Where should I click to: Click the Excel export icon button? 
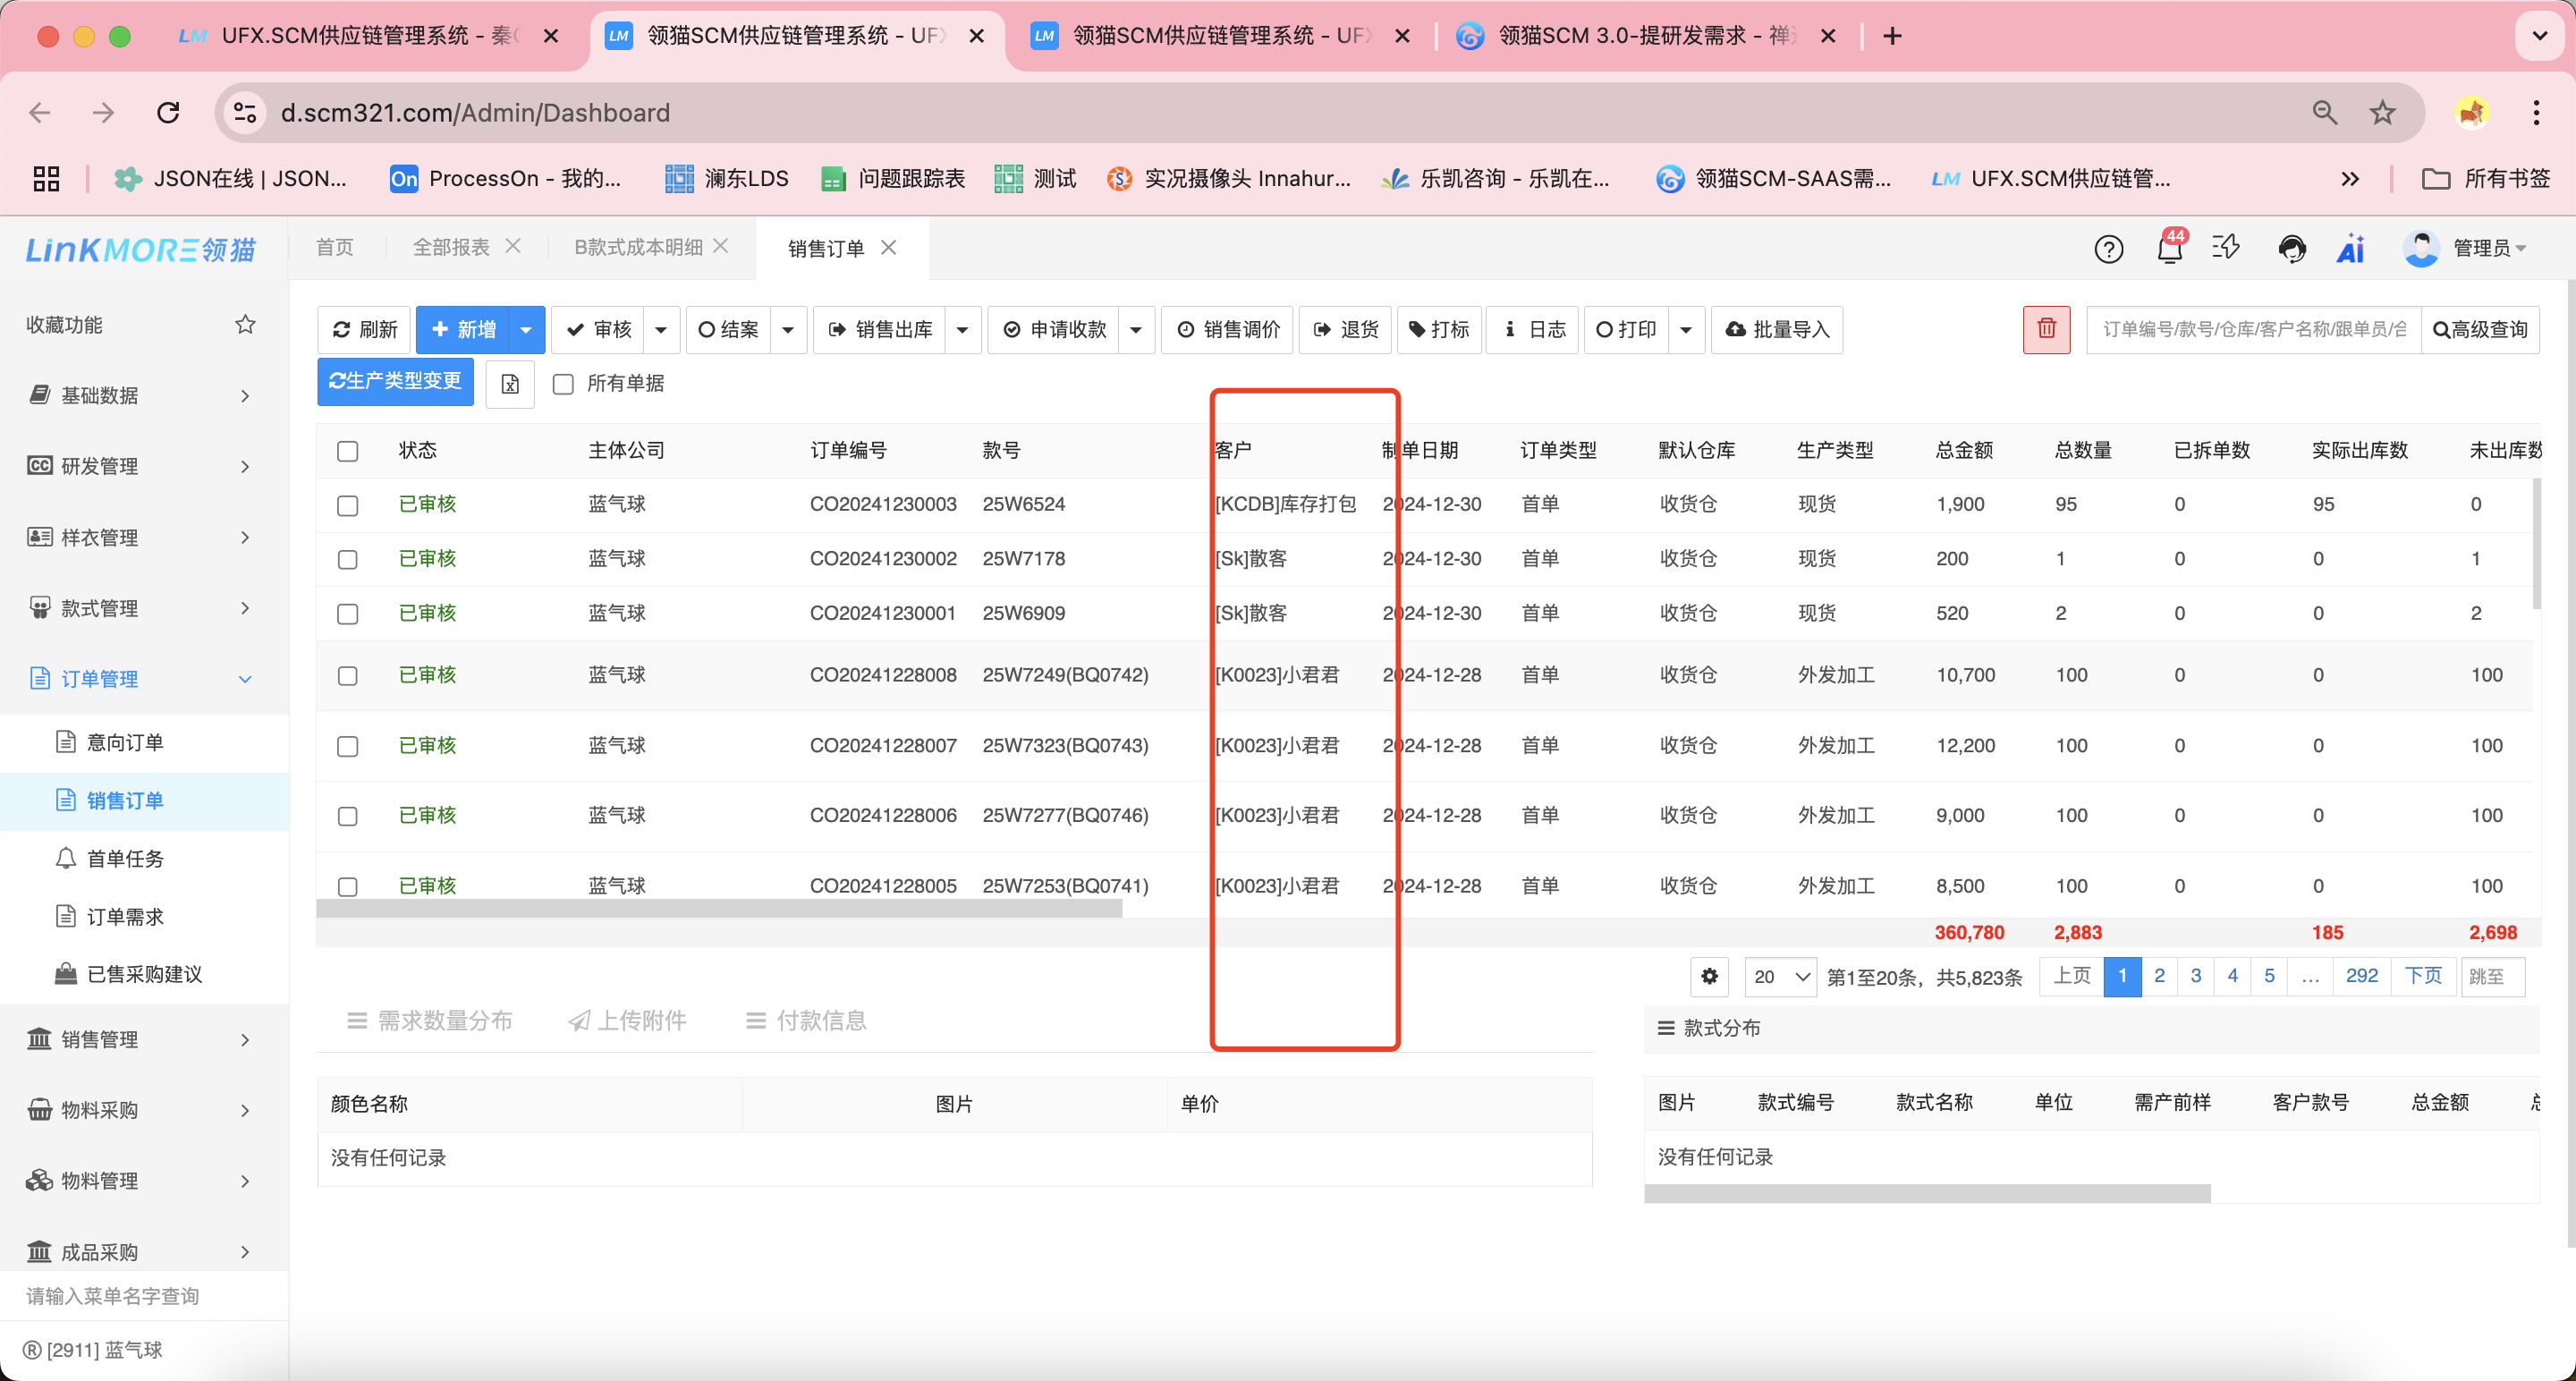[x=510, y=384]
